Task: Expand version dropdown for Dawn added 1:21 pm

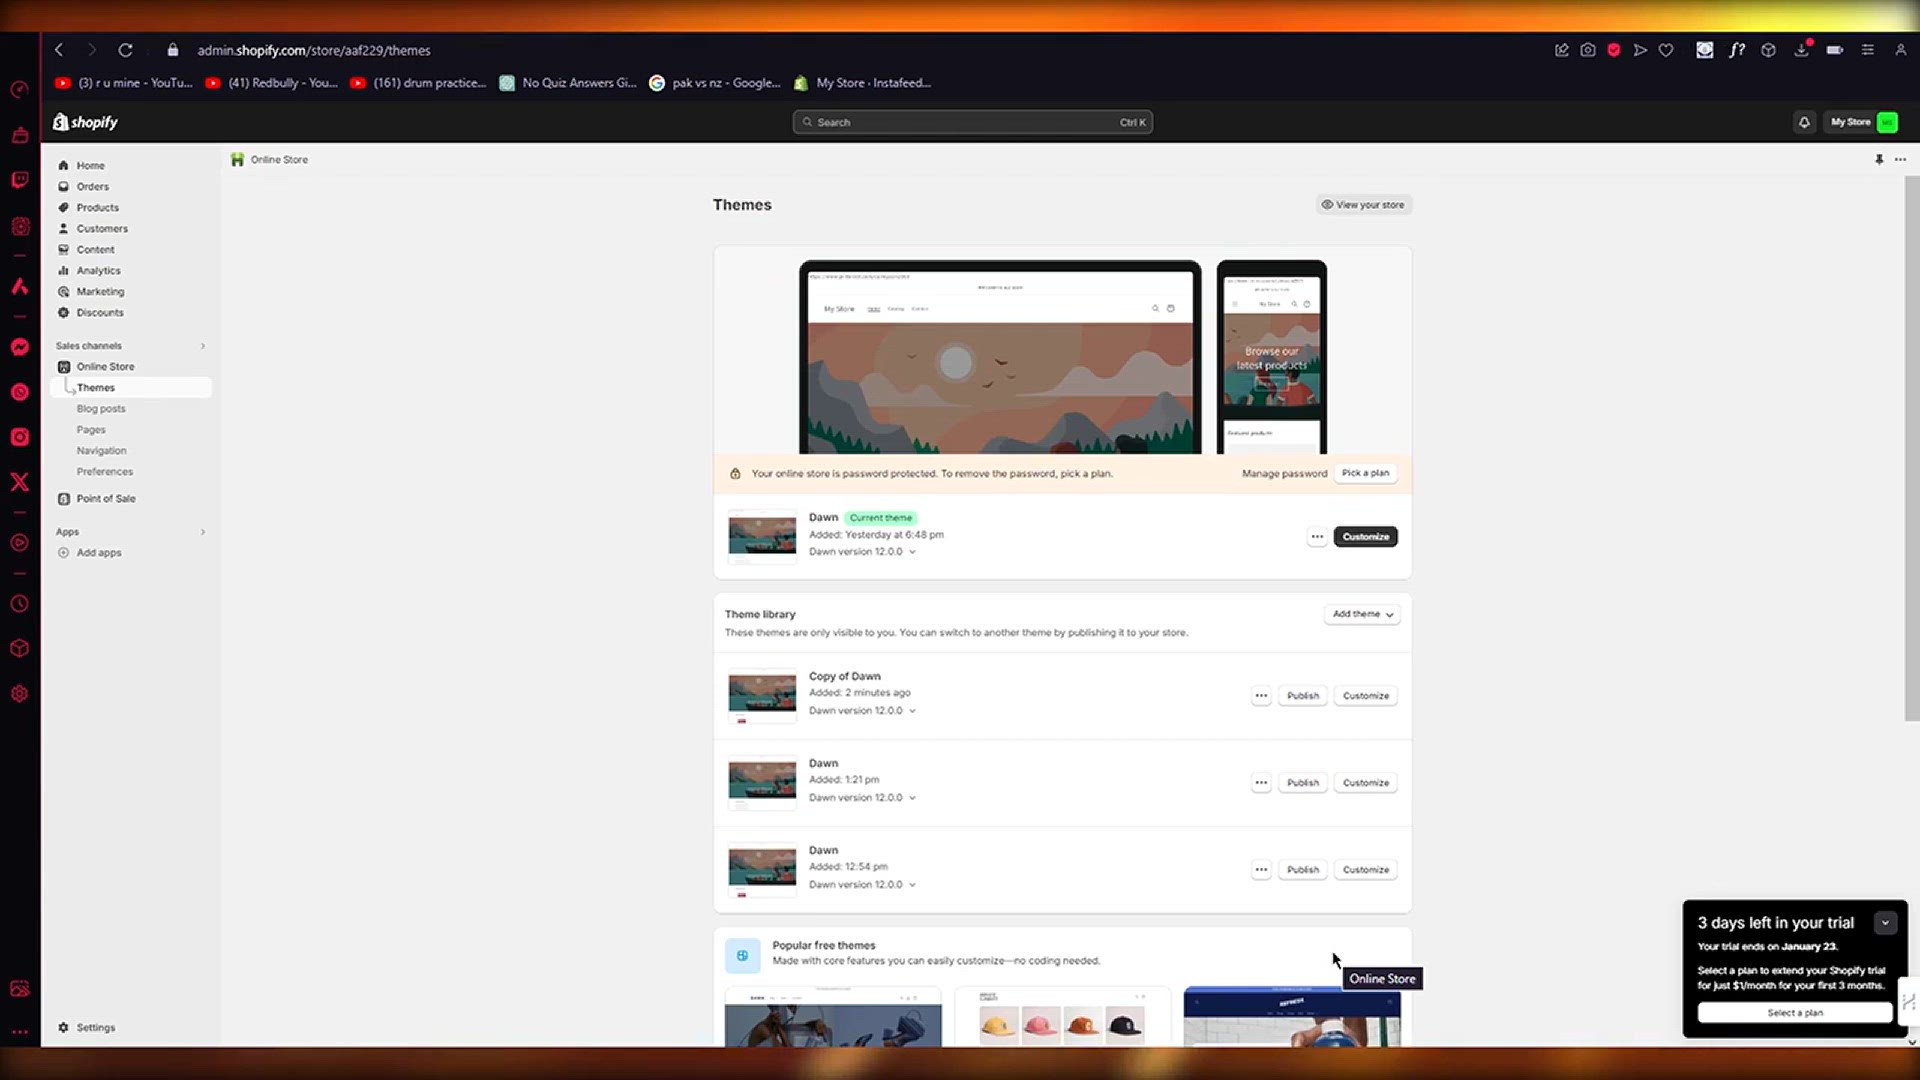Action: (x=912, y=798)
